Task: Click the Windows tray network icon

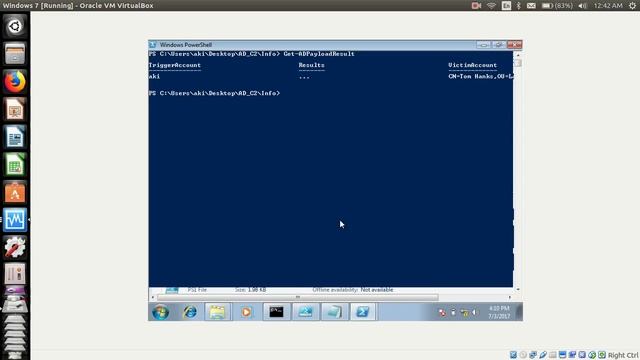Action: tap(464, 313)
